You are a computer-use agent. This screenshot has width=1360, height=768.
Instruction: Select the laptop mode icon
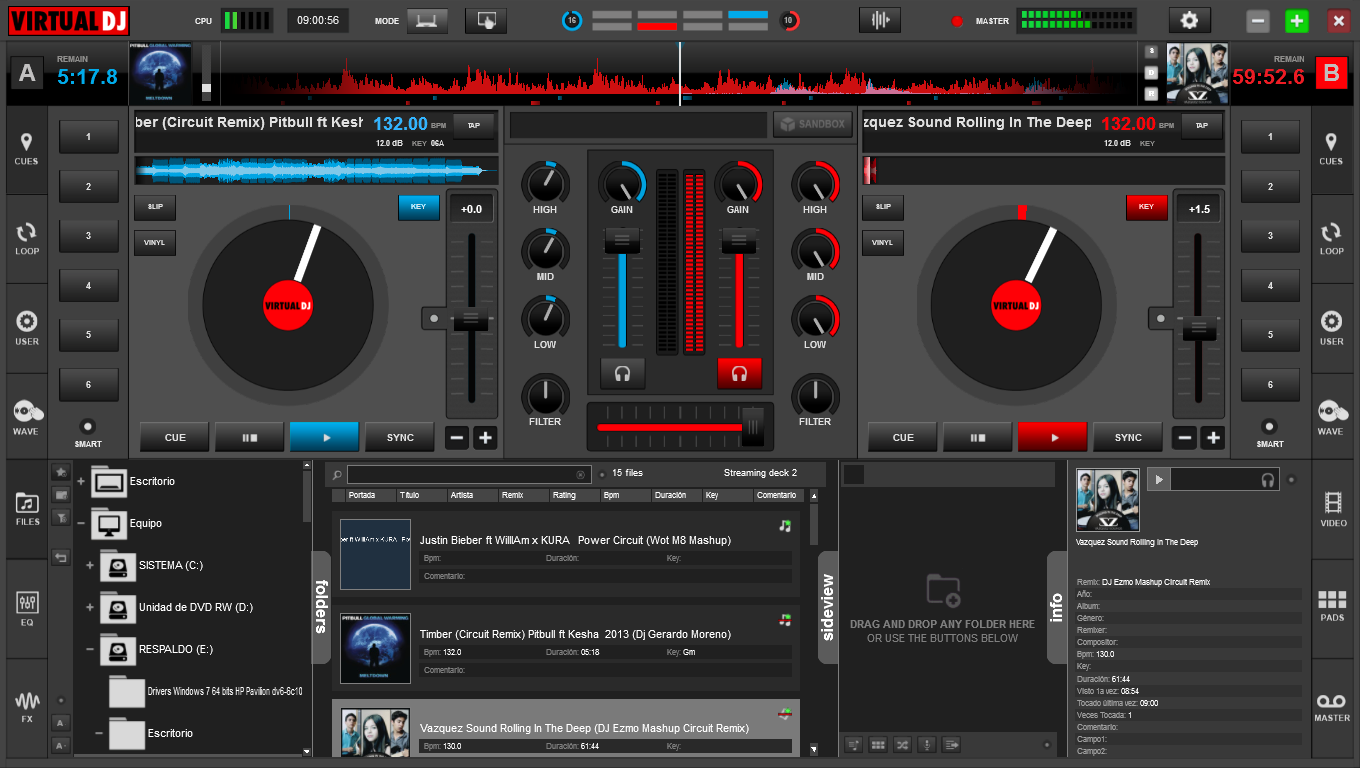[427, 20]
